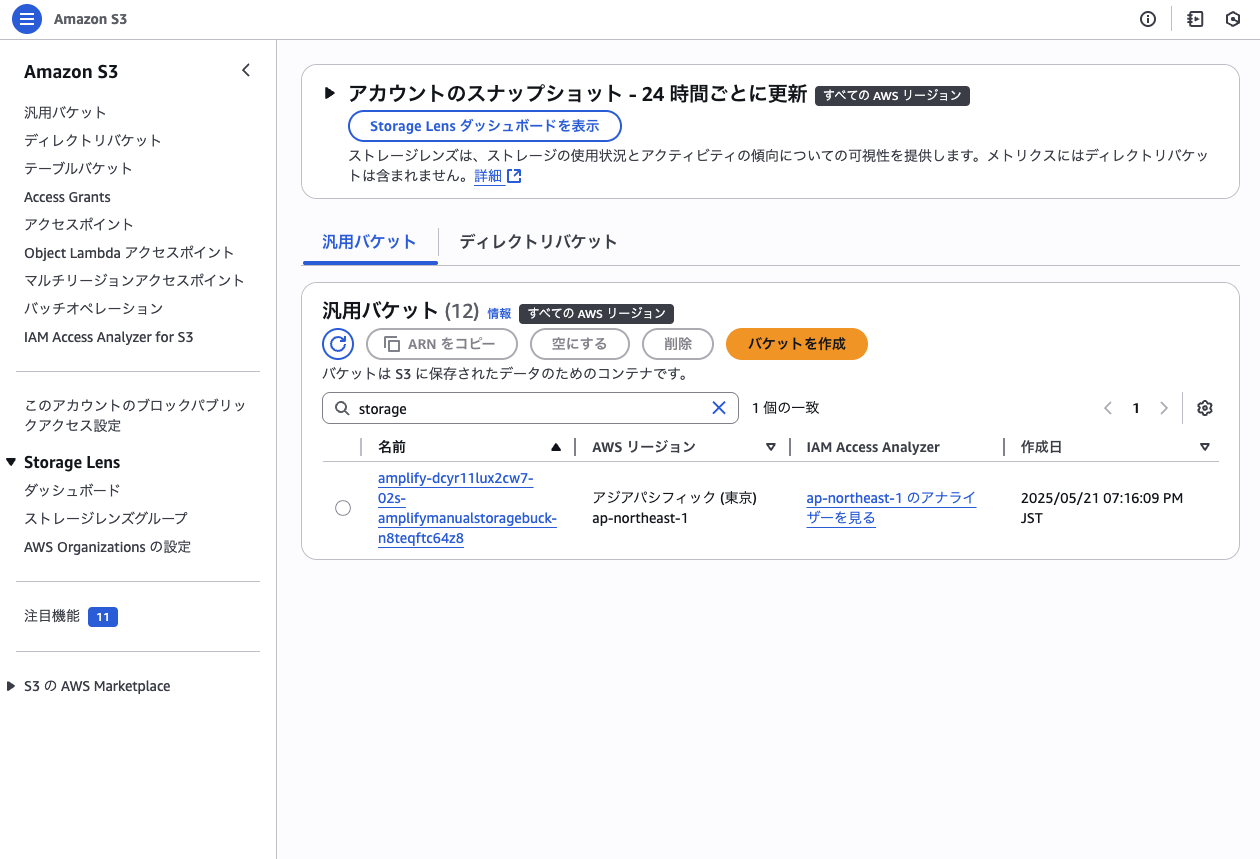The width and height of the screenshot is (1260, 859).
Task: Open the amplify-dcyr11lux2cw7 bucket link
Action: pyautogui.click(x=468, y=508)
